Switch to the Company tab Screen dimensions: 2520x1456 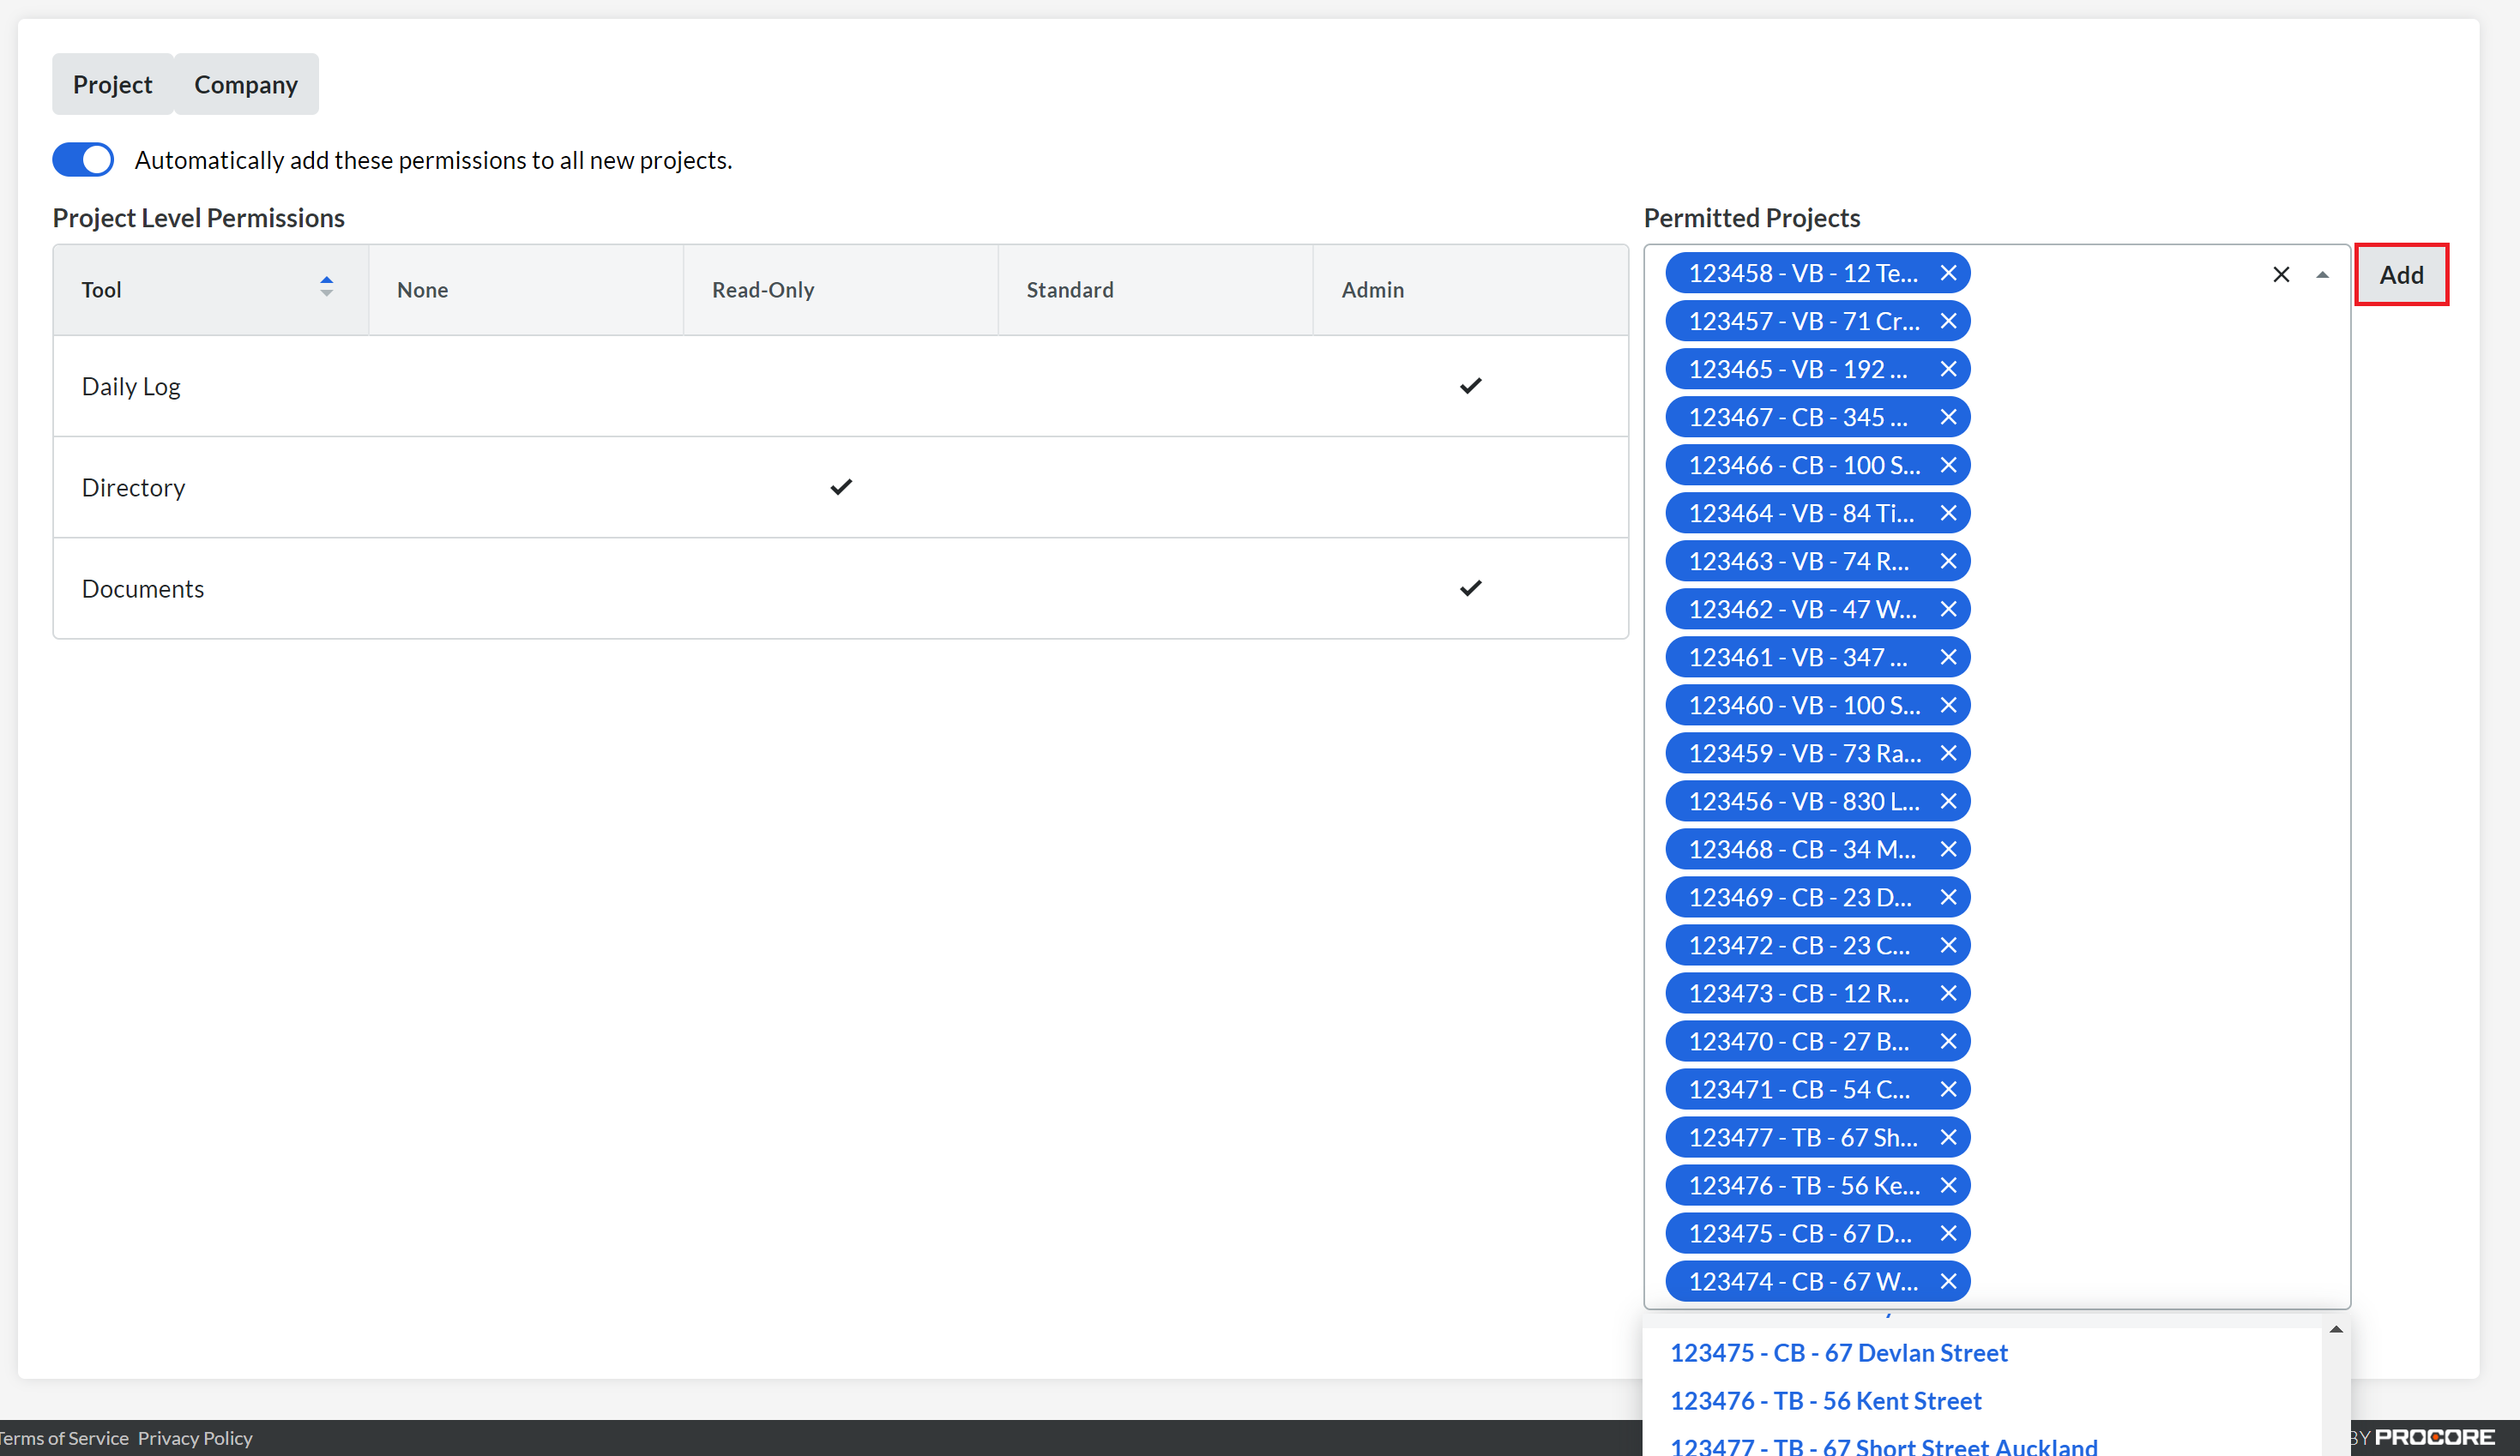(x=246, y=84)
